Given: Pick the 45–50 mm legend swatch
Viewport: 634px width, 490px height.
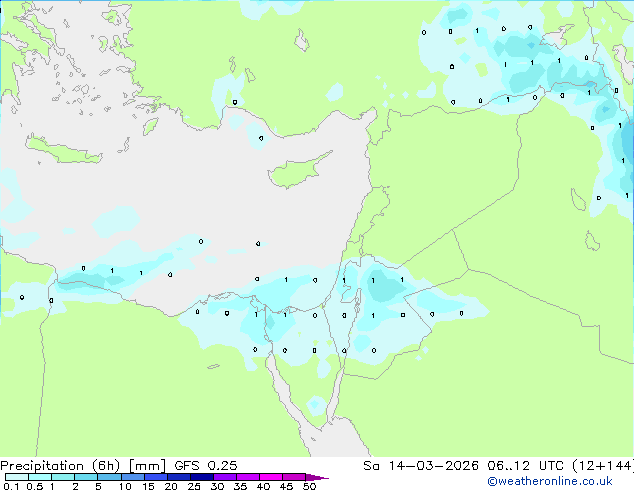Looking at the screenshot, I should (x=294, y=477).
